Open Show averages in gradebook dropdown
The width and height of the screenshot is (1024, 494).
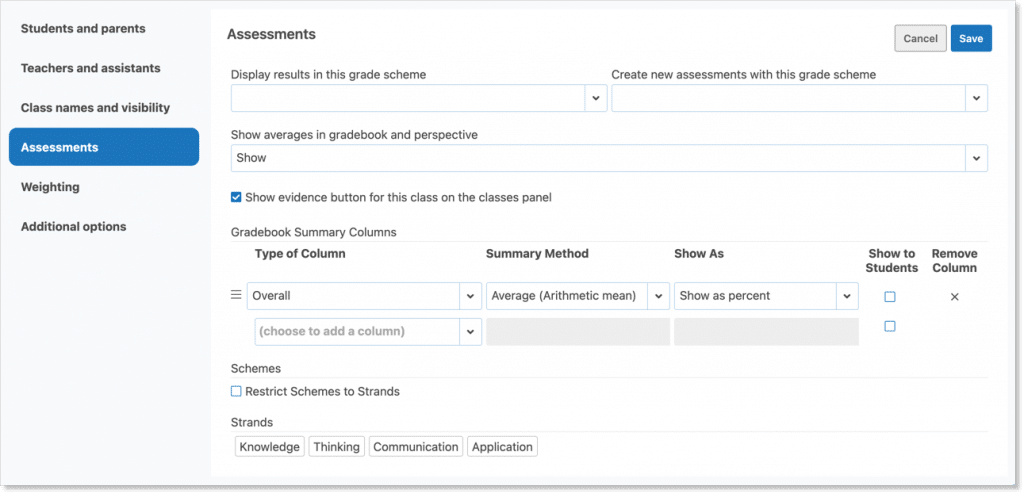(x=976, y=158)
